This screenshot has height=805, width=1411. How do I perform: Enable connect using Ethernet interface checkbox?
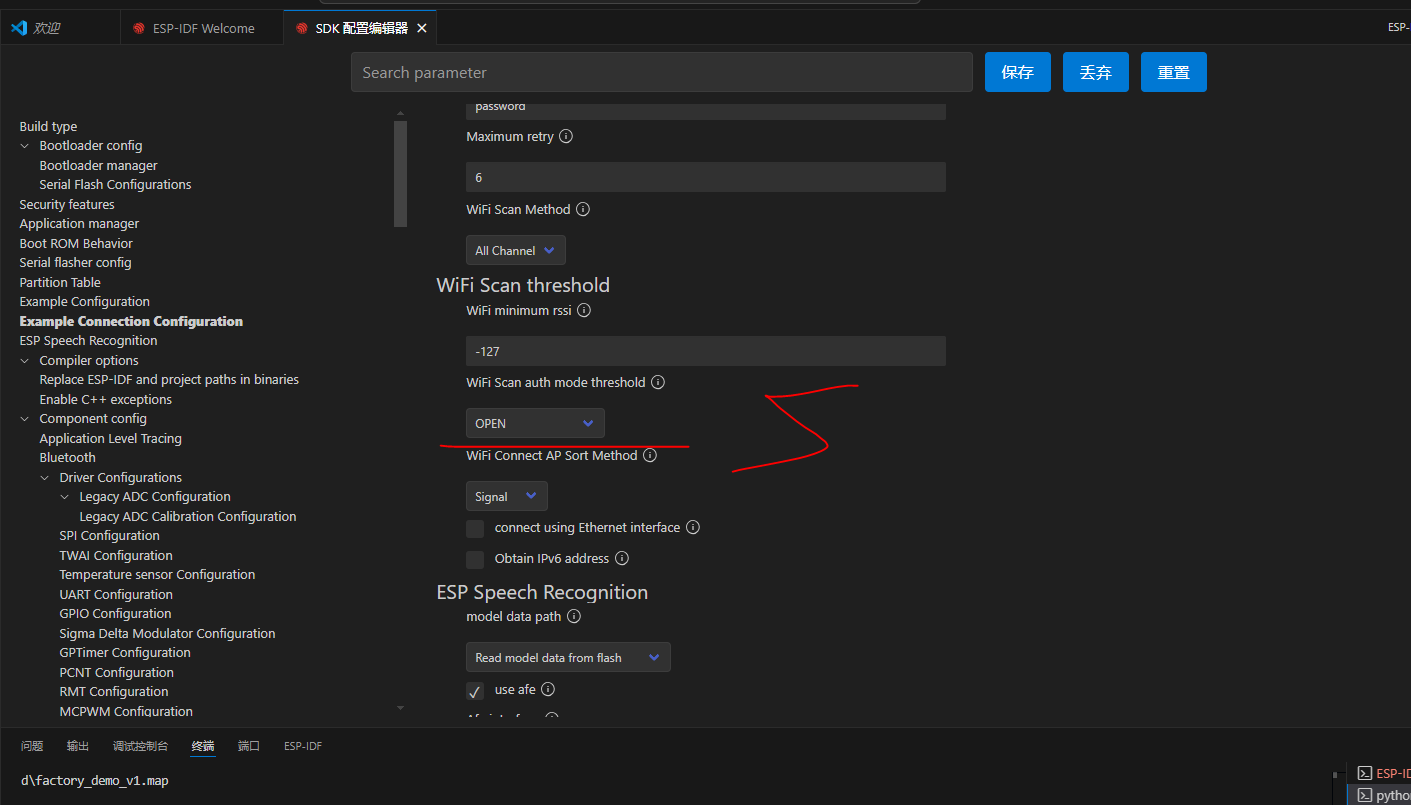[475, 528]
